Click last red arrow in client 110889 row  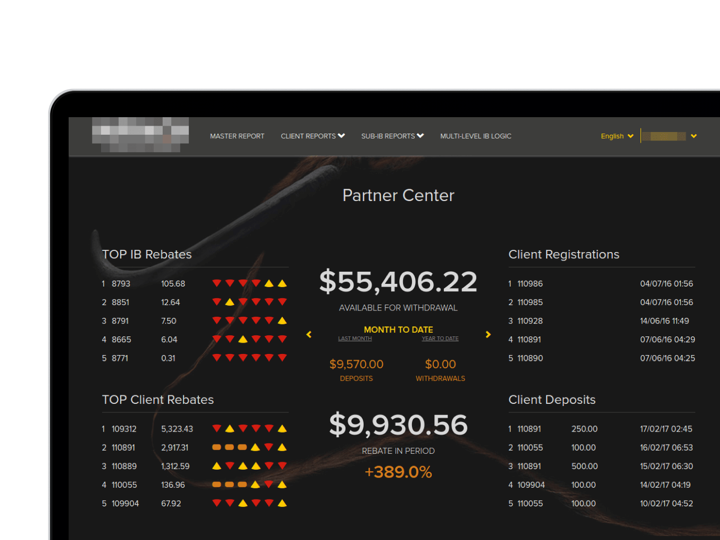pyautogui.click(x=282, y=466)
